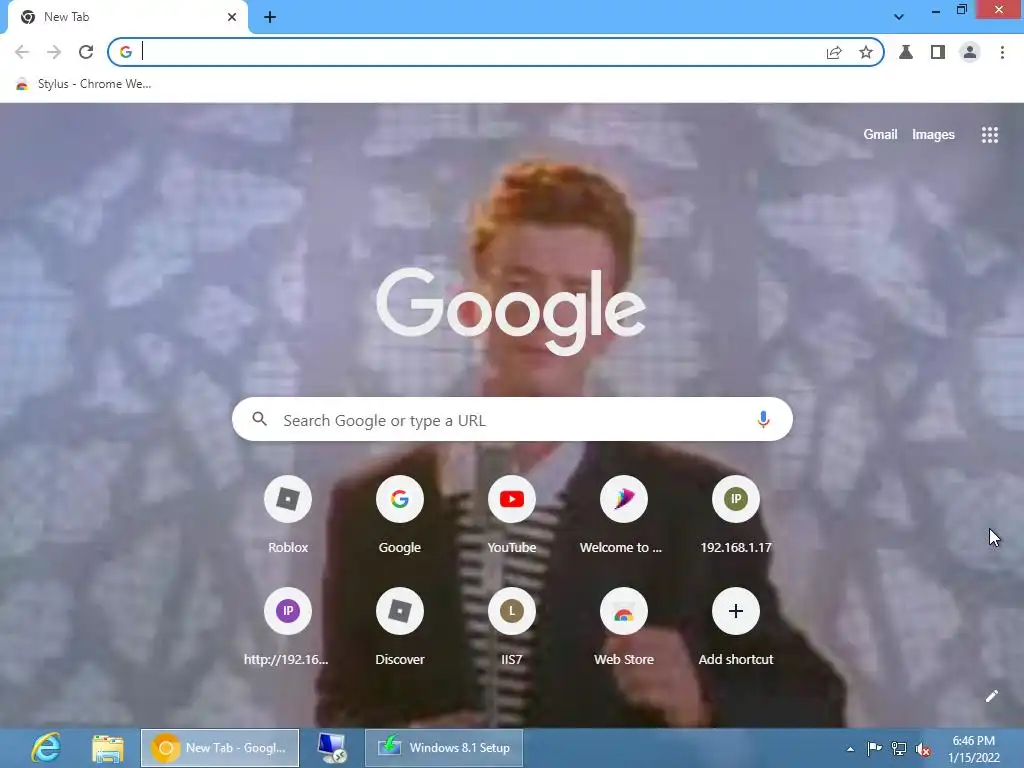Image resolution: width=1024 pixels, height=768 pixels.
Task: Launch Internet Explorer from taskbar
Action: click(46, 748)
